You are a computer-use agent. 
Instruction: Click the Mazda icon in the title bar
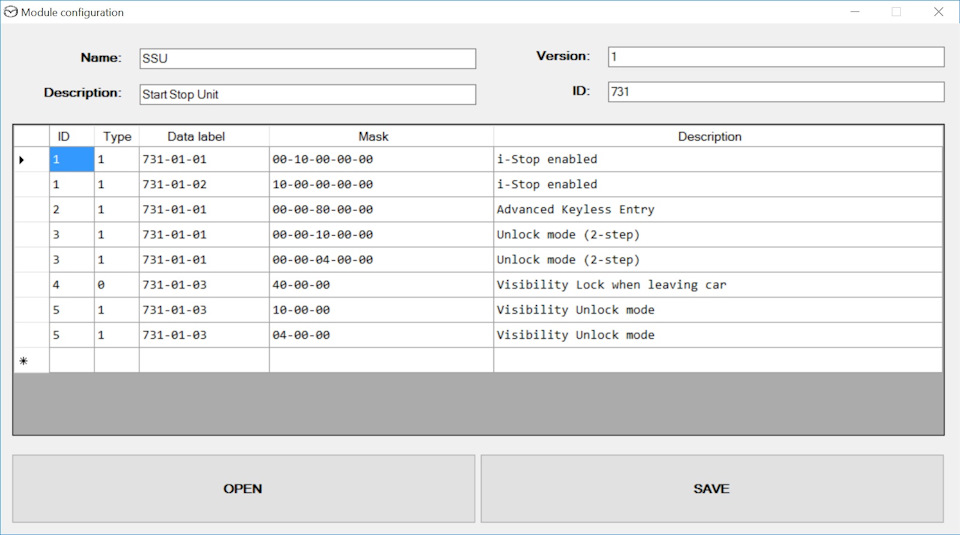click(x=11, y=12)
